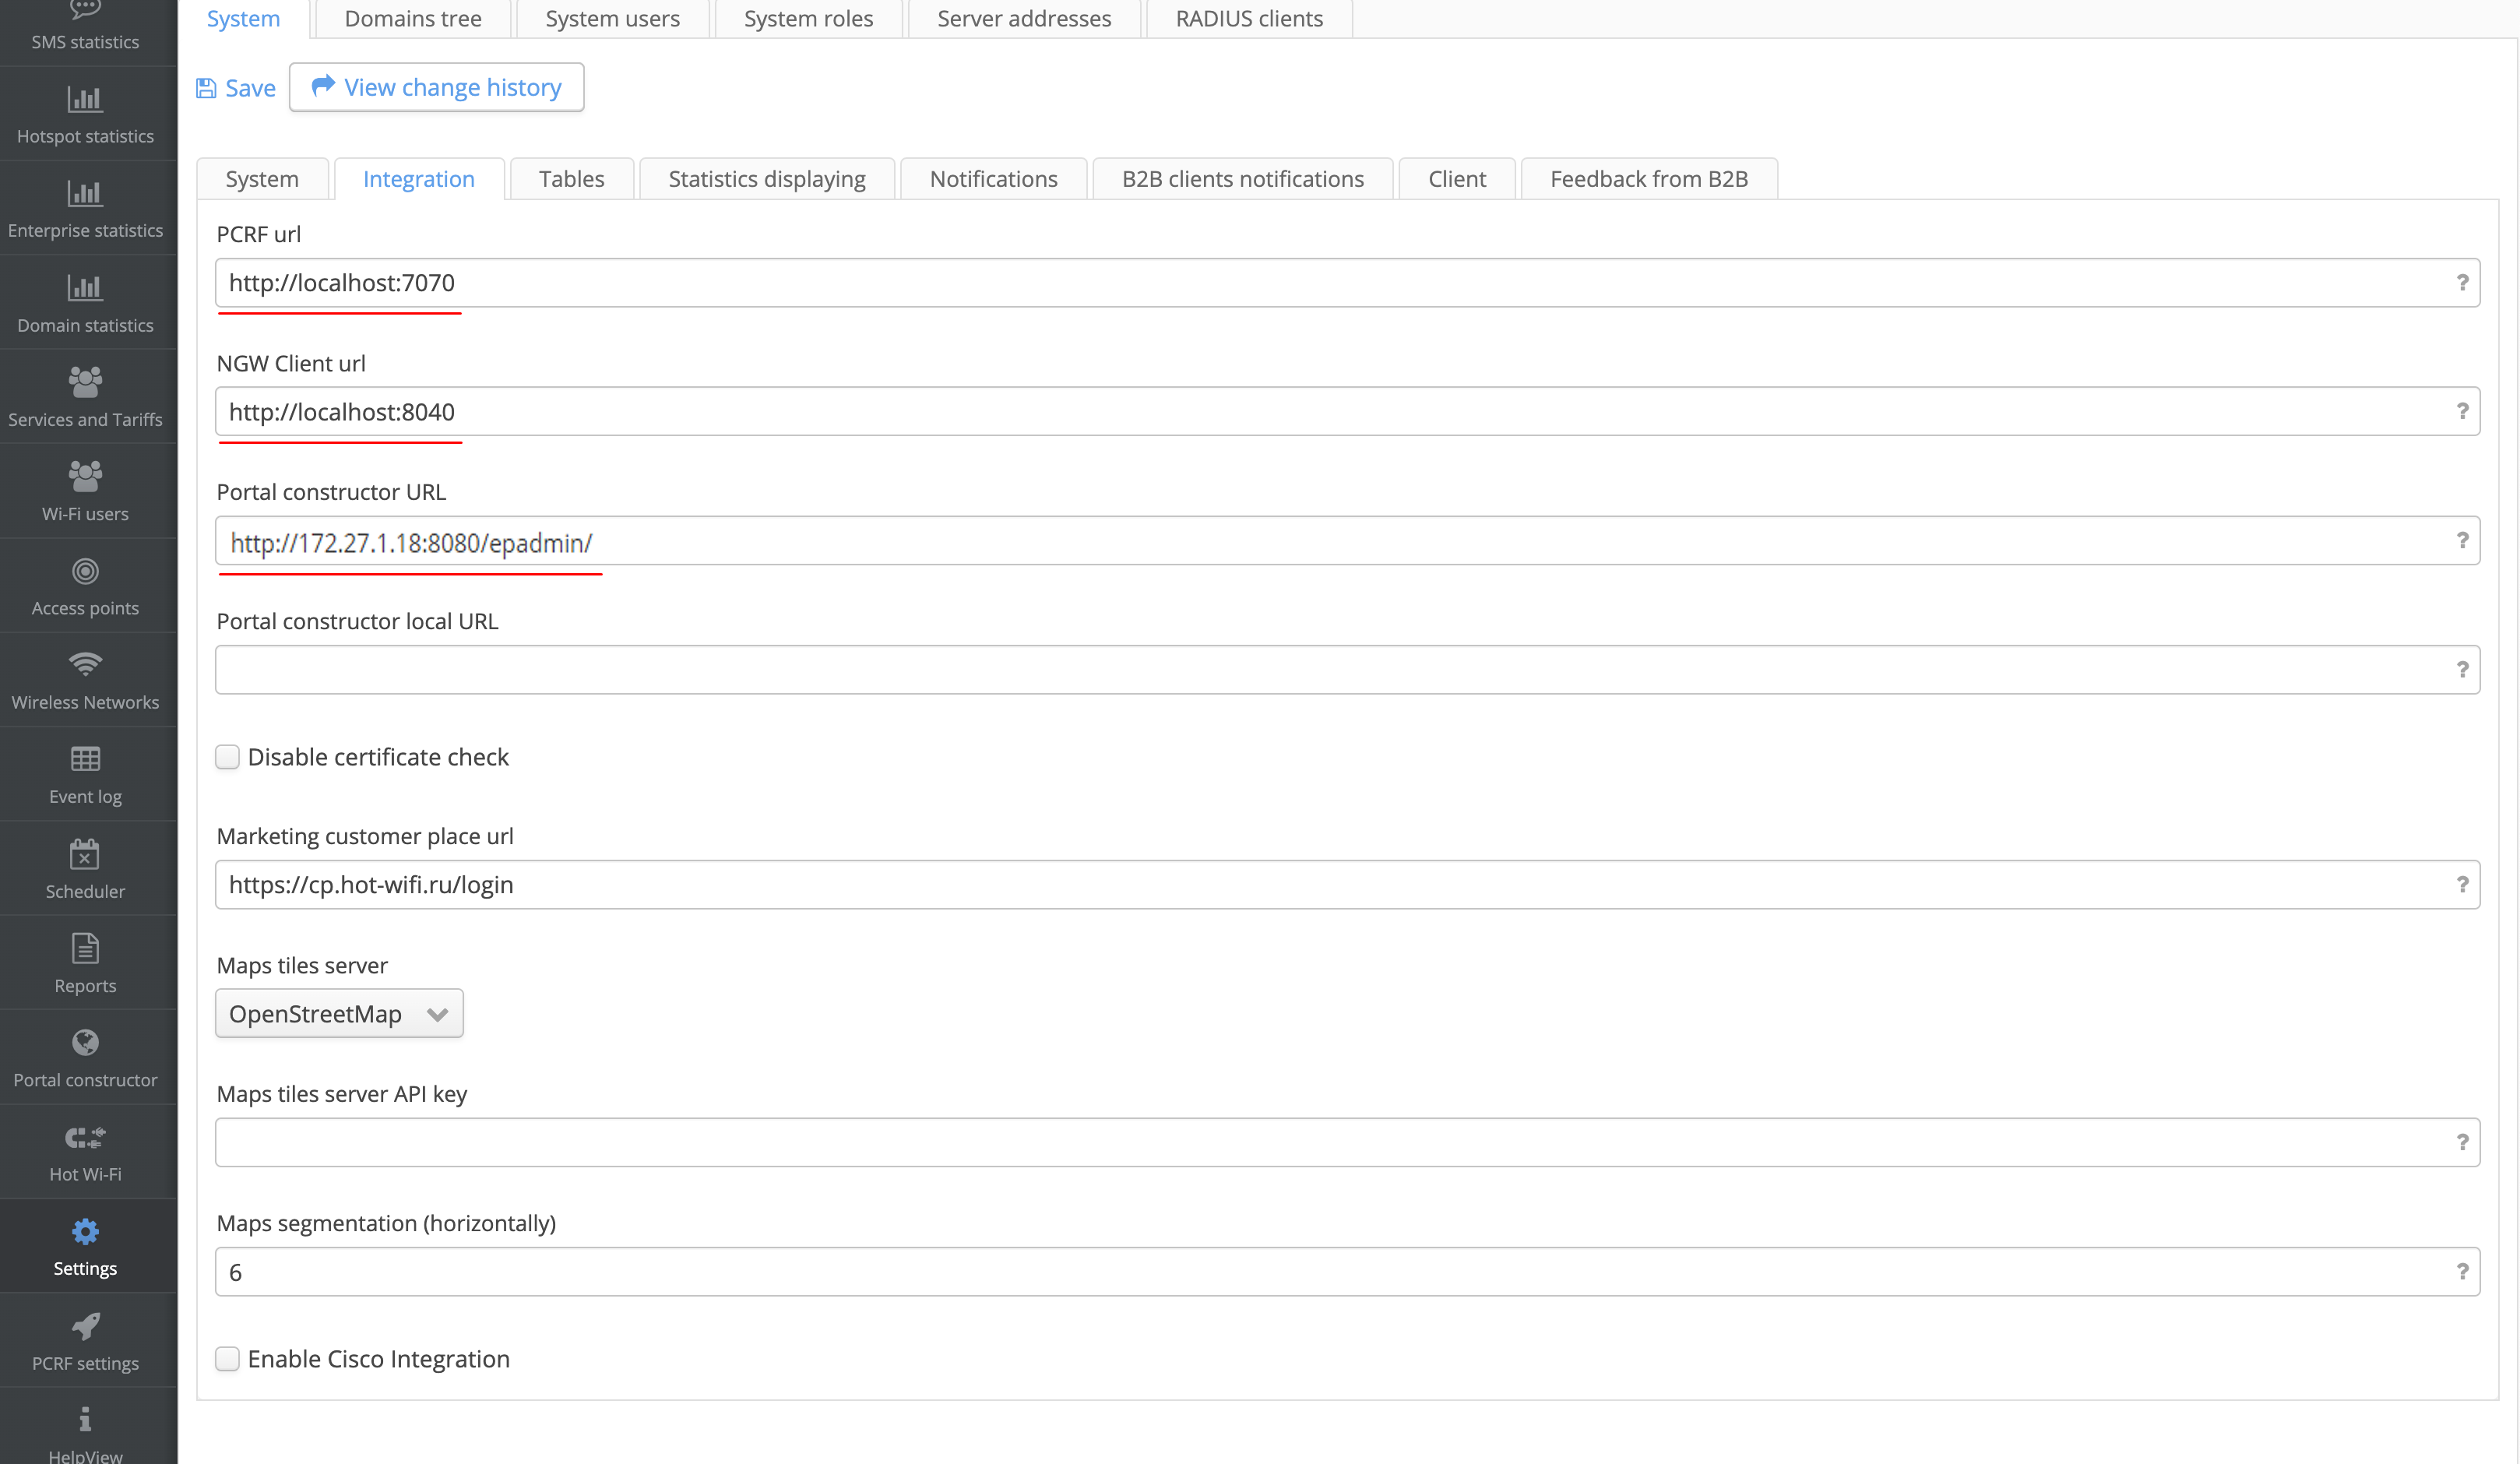Screen dimensions: 2520x1464
Task: Switch to Notifications tab
Action: (993, 179)
